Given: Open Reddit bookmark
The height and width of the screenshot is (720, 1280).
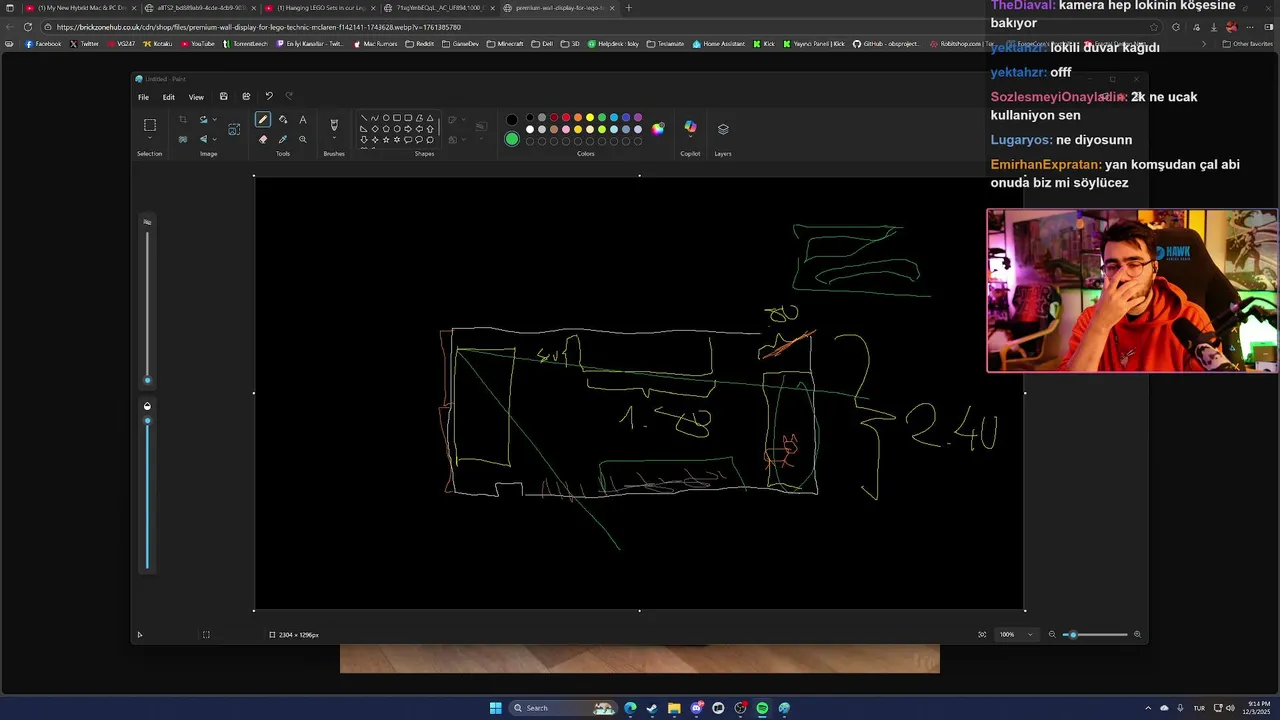Looking at the screenshot, I should [x=421, y=44].
